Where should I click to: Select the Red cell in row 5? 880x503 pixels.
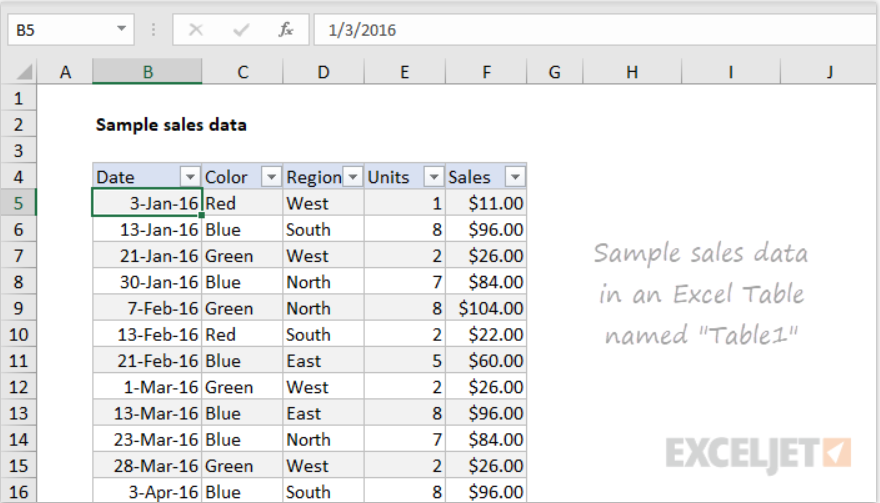242,203
